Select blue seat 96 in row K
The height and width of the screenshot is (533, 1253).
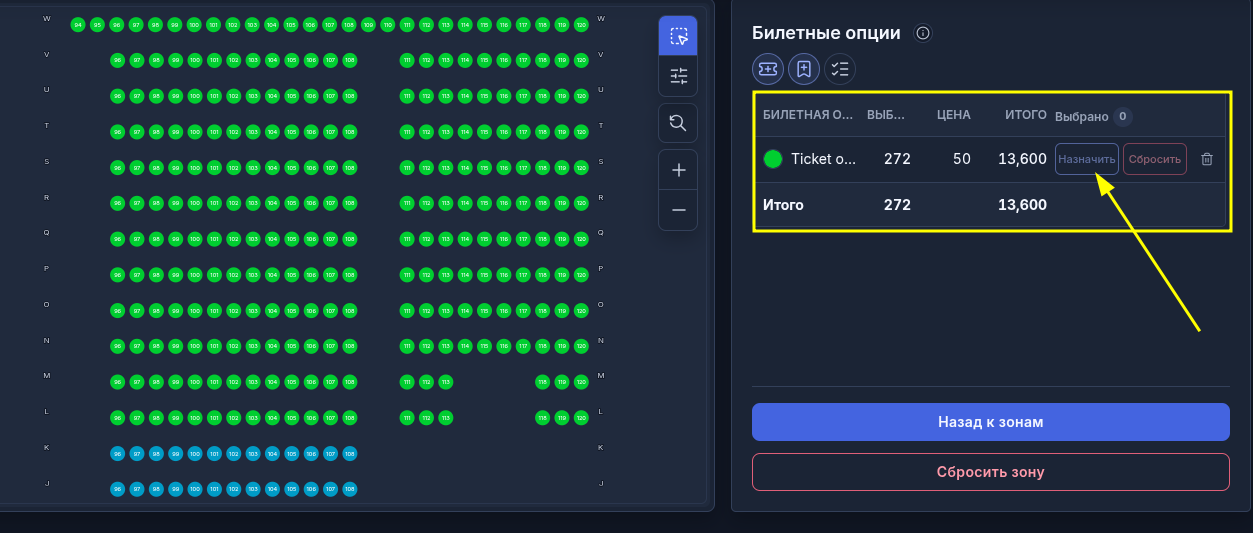[x=117, y=453]
